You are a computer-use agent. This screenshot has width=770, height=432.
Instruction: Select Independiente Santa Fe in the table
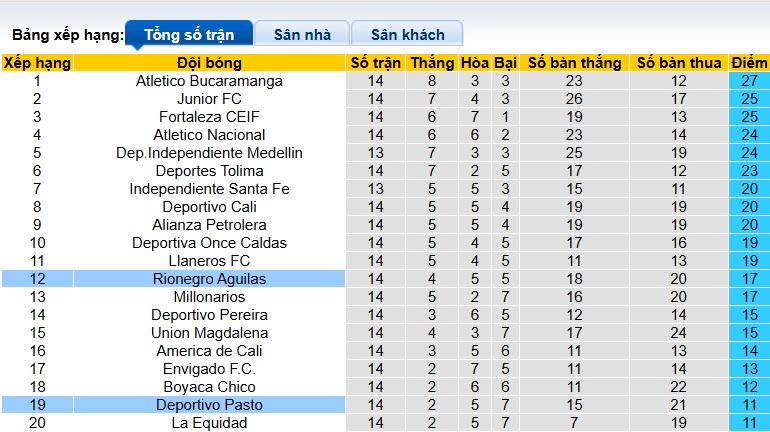(209, 189)
